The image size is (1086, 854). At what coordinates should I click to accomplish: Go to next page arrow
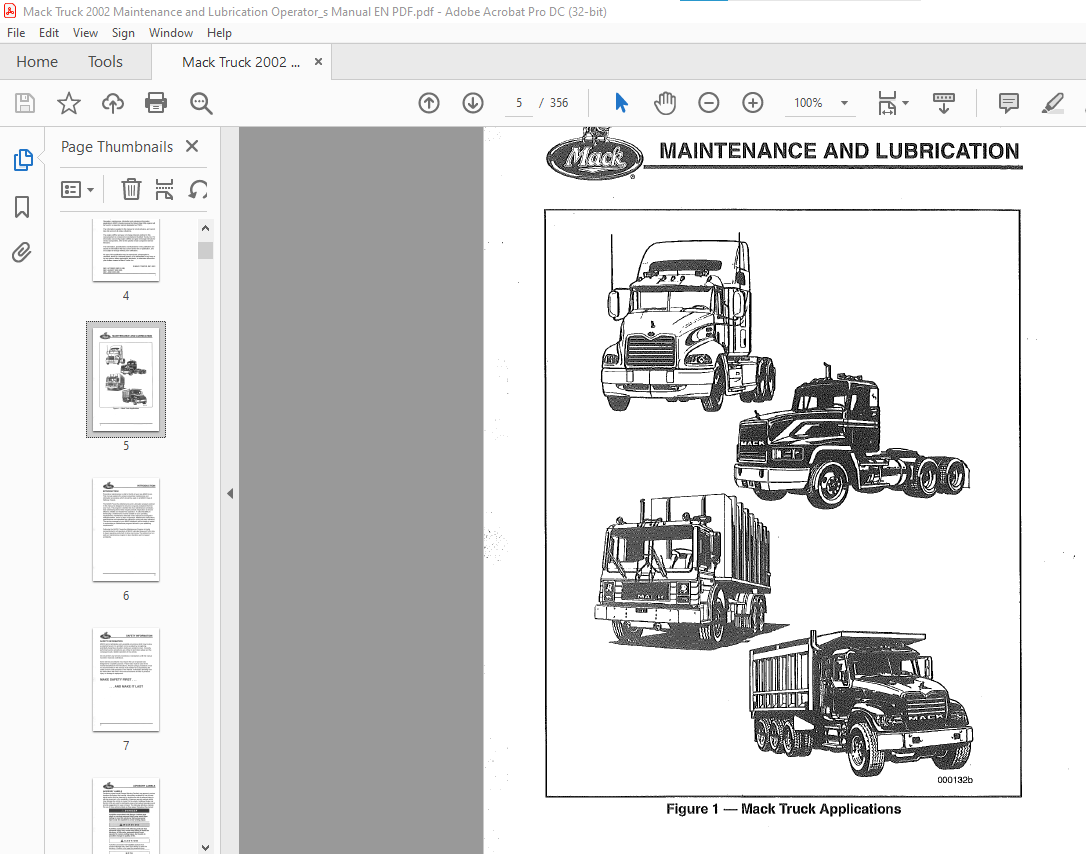tap(473, 103)
